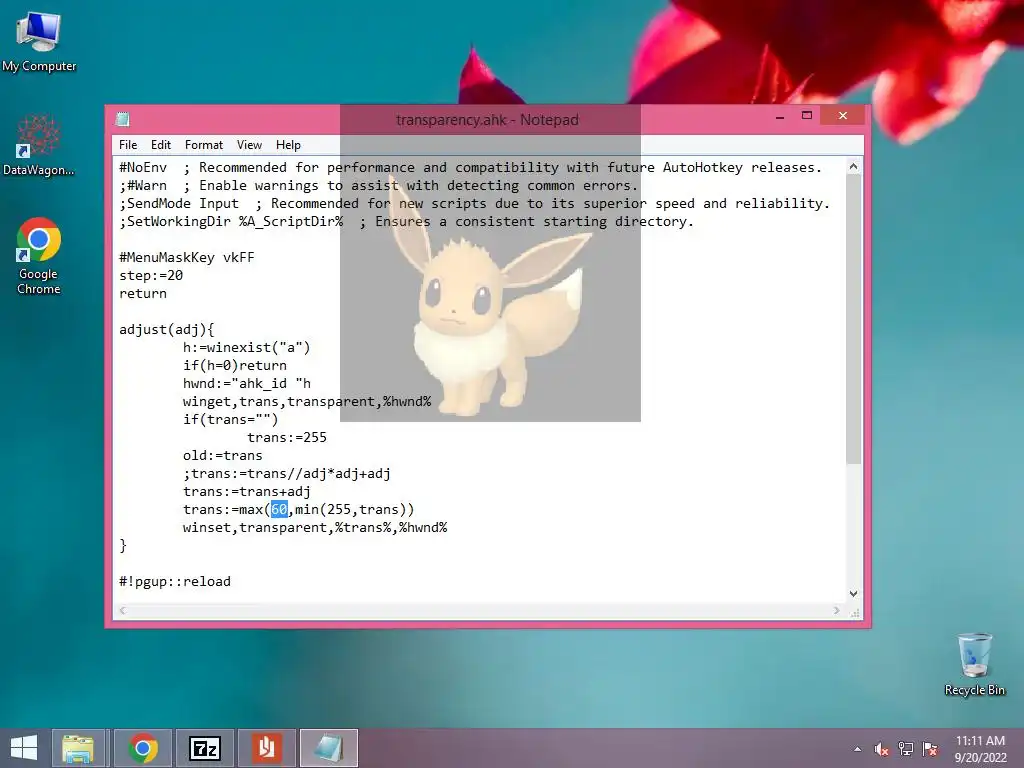Click the horizontal scrollbar right arrow
The image size is (1024, 768).
point(837,611)
